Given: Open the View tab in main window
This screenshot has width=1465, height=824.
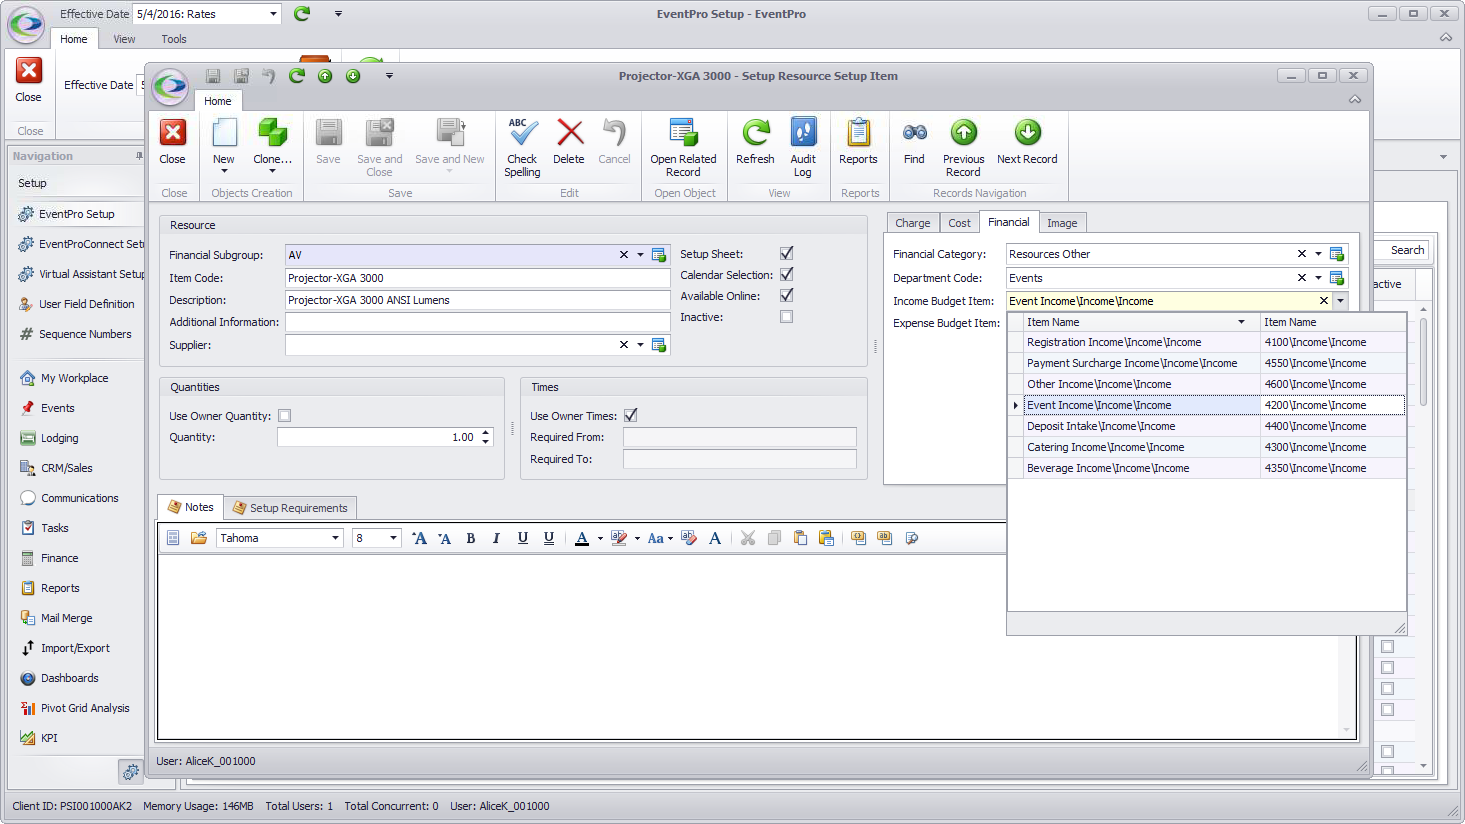Looking at the screenshot, I should coord(125,39).
